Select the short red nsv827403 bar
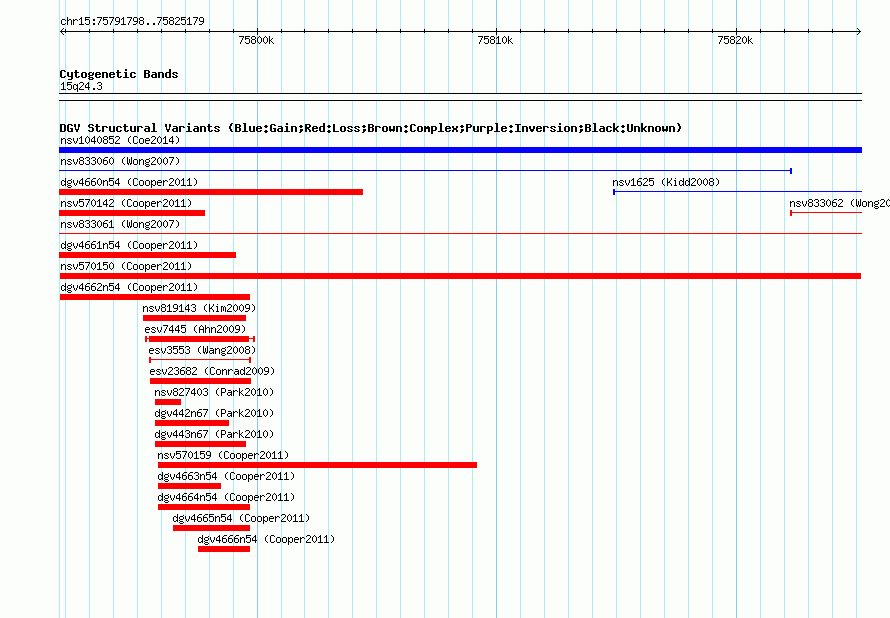This screenshot has width=890, height=618. 167,402
